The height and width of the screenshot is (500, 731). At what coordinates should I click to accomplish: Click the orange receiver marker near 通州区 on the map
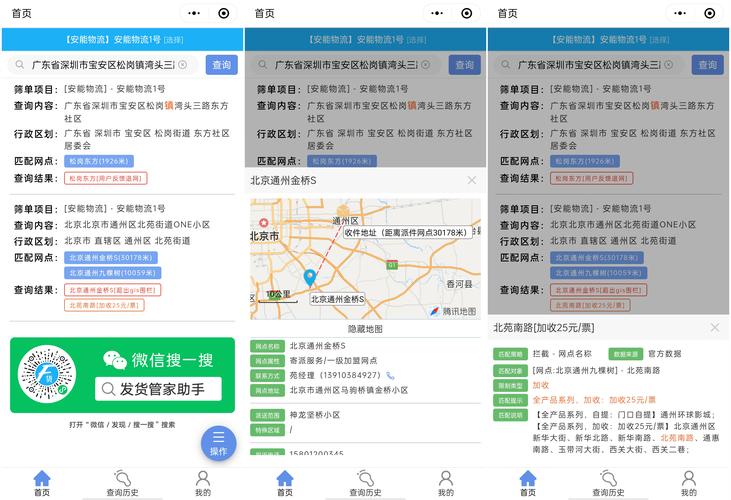pos(344,211)
